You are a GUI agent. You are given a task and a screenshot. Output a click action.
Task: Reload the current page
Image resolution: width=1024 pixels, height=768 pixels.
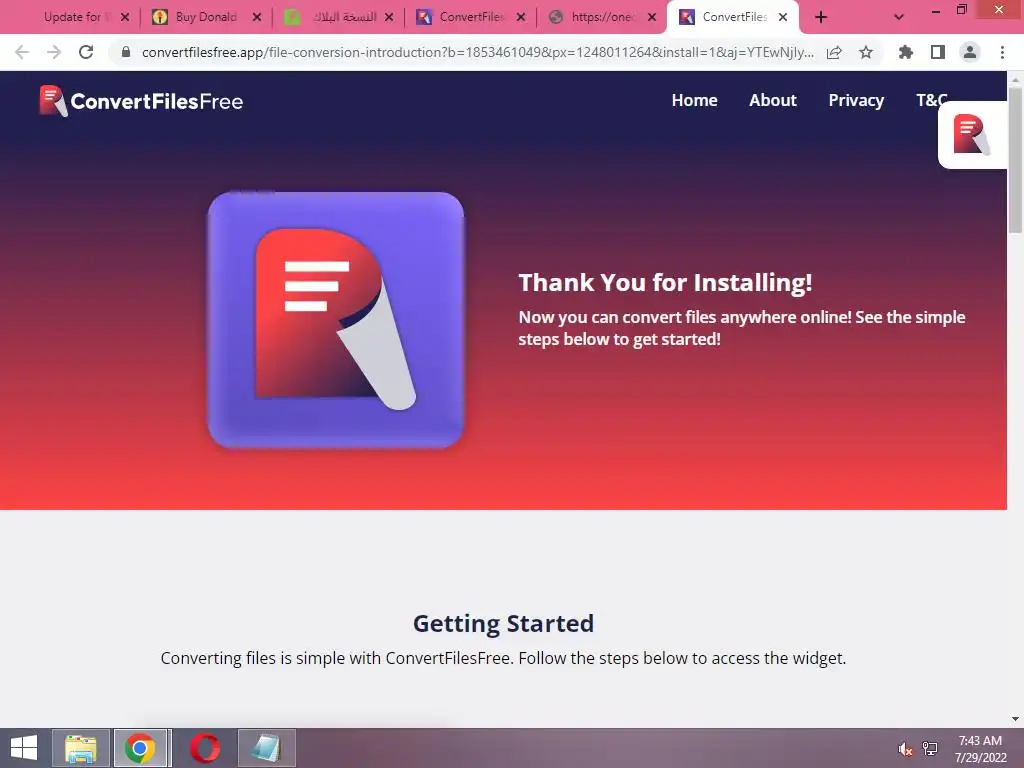tap(86, 52)
